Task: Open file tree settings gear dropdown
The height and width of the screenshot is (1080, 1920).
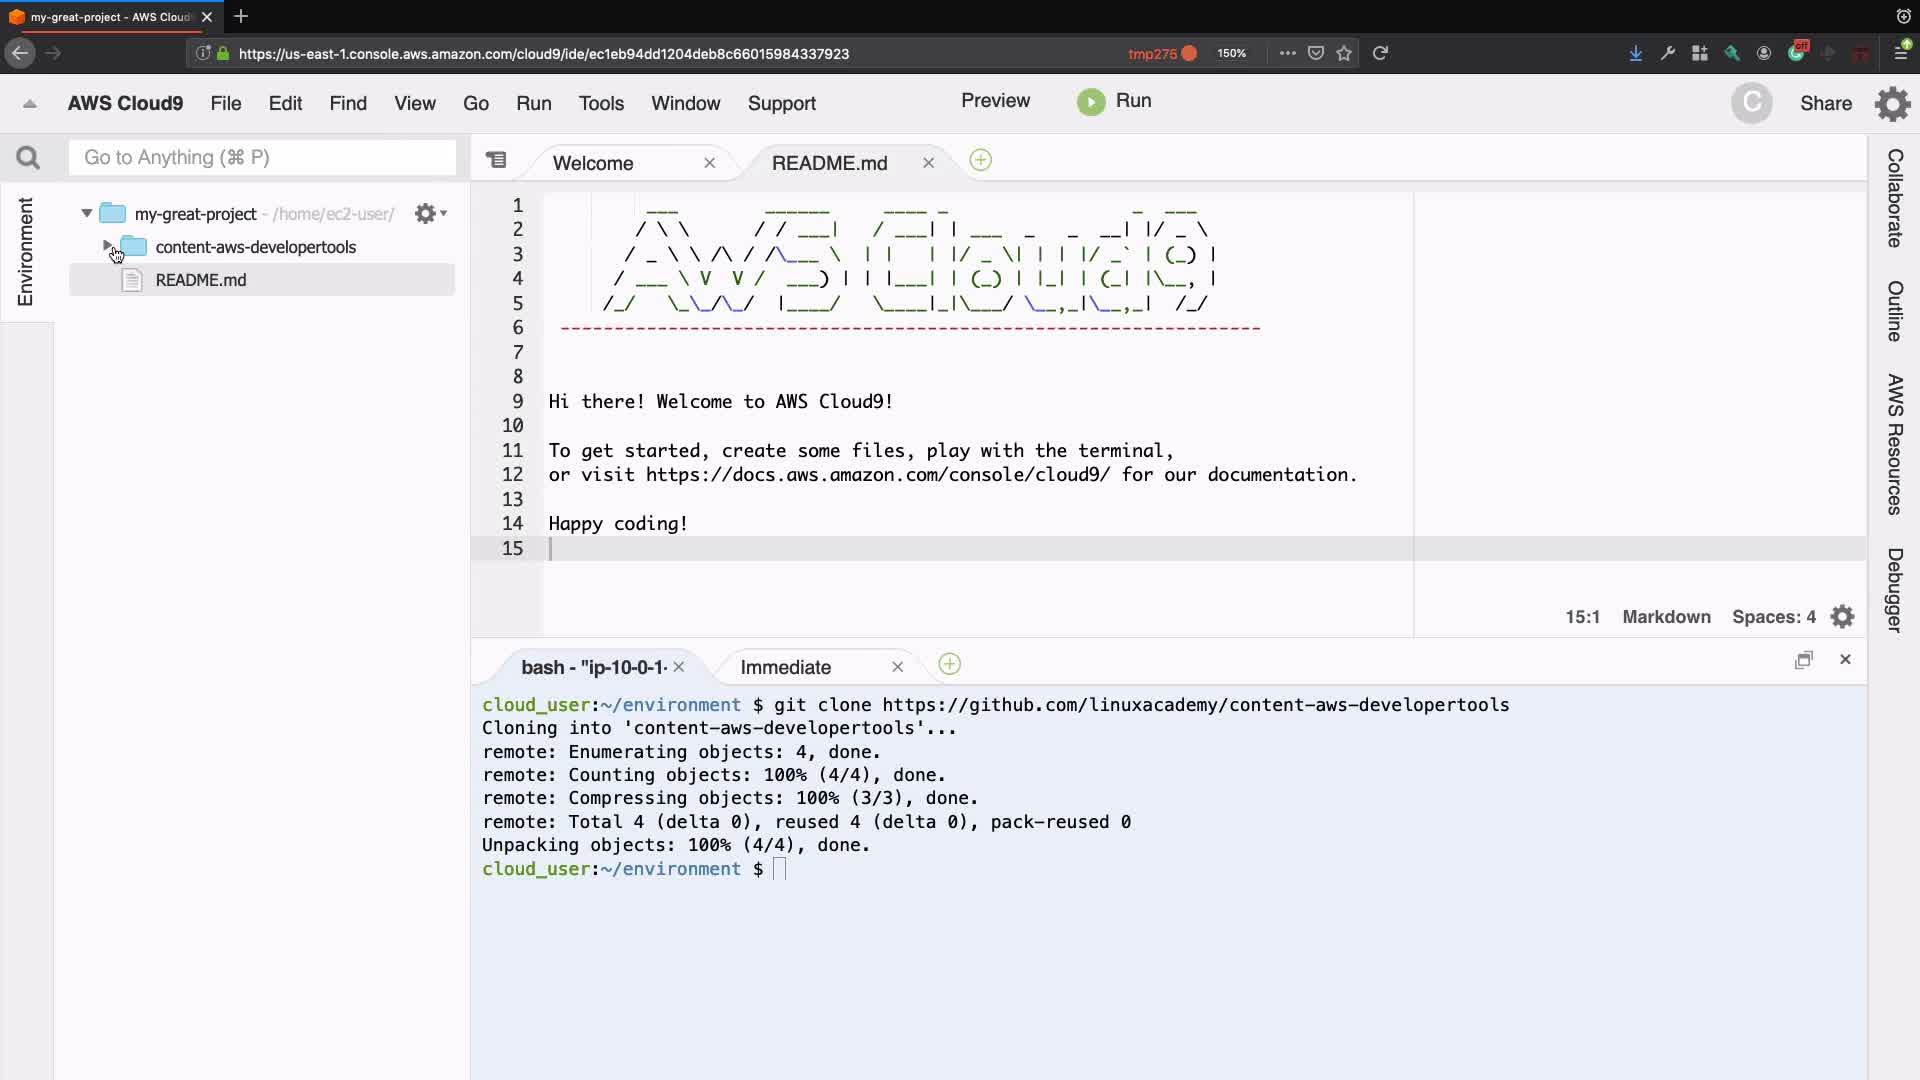Action: [429, 213]
